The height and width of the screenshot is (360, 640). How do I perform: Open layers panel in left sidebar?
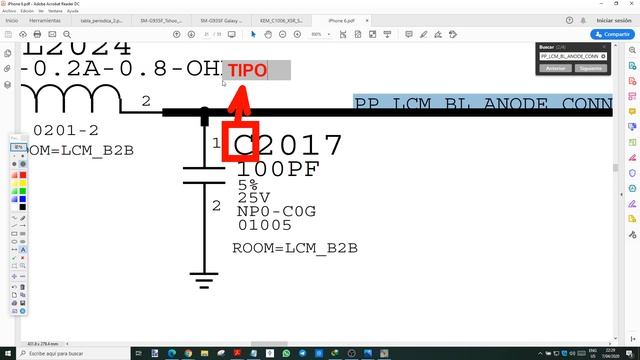pyautogui.click(x=7, y=85)
